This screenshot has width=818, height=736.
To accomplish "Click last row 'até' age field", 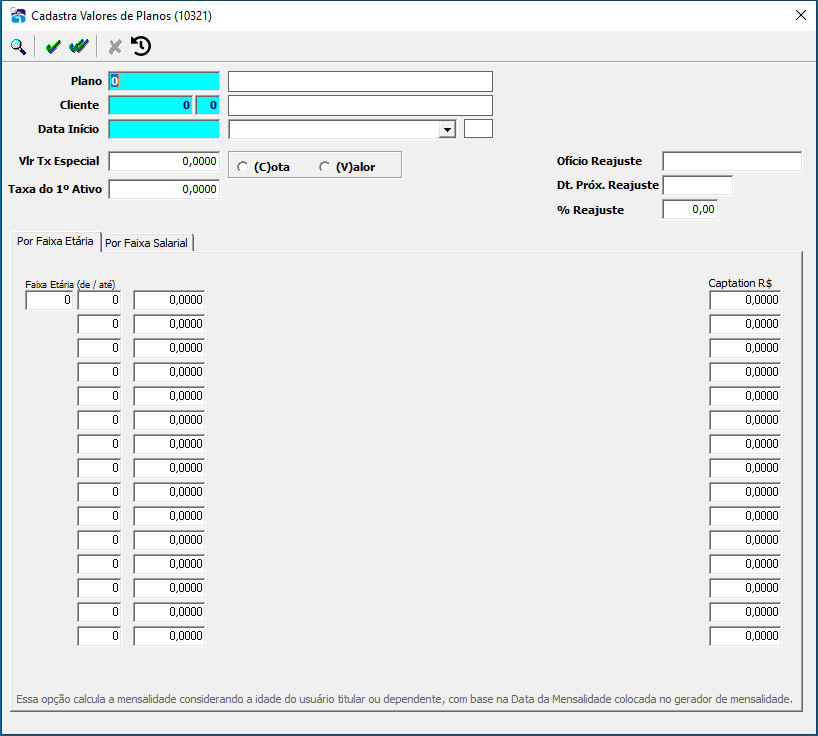I will [x=99, y=636].
